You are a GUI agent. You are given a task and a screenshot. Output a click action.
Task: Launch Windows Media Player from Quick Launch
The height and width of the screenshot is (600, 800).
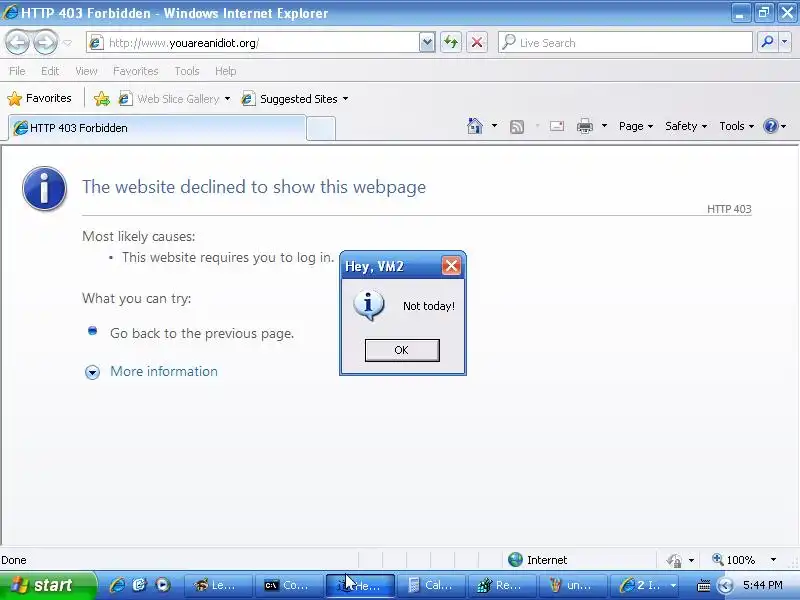163,585
